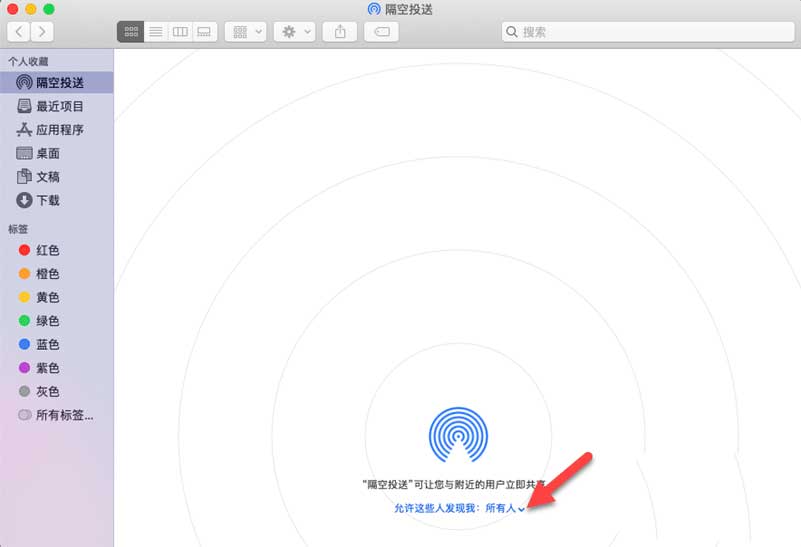Click the applications icon beside 应用程序
The height and width of the screenshot is (547, 801).
click(24, 129)
